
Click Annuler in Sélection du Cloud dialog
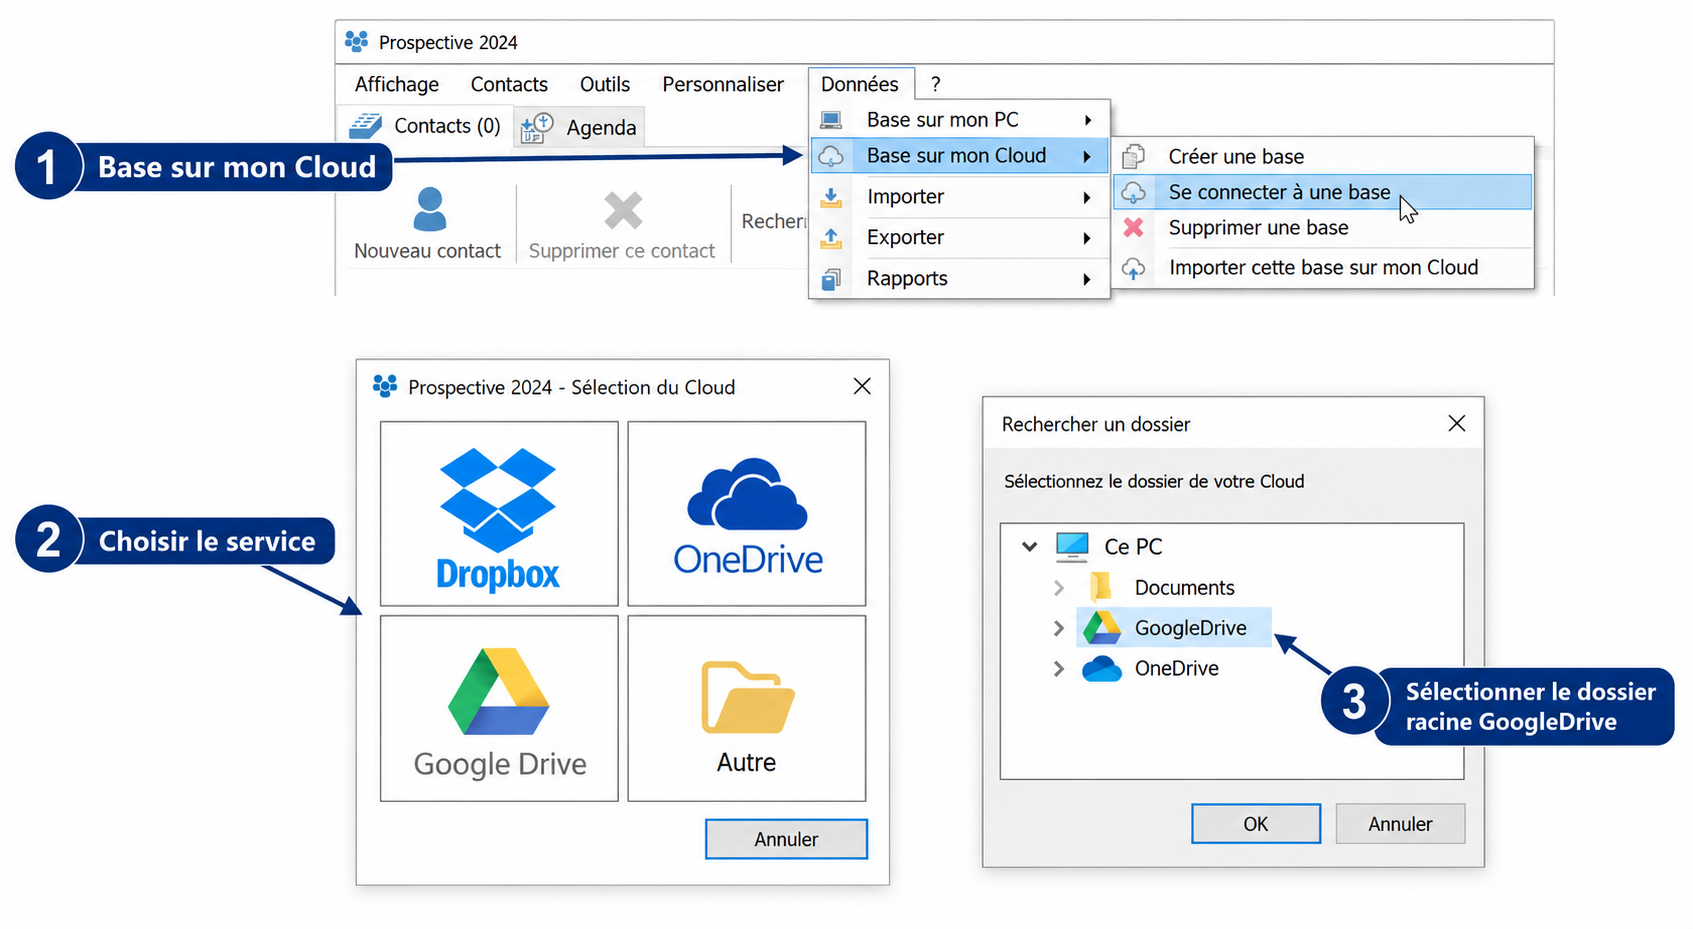click(786, 839)
